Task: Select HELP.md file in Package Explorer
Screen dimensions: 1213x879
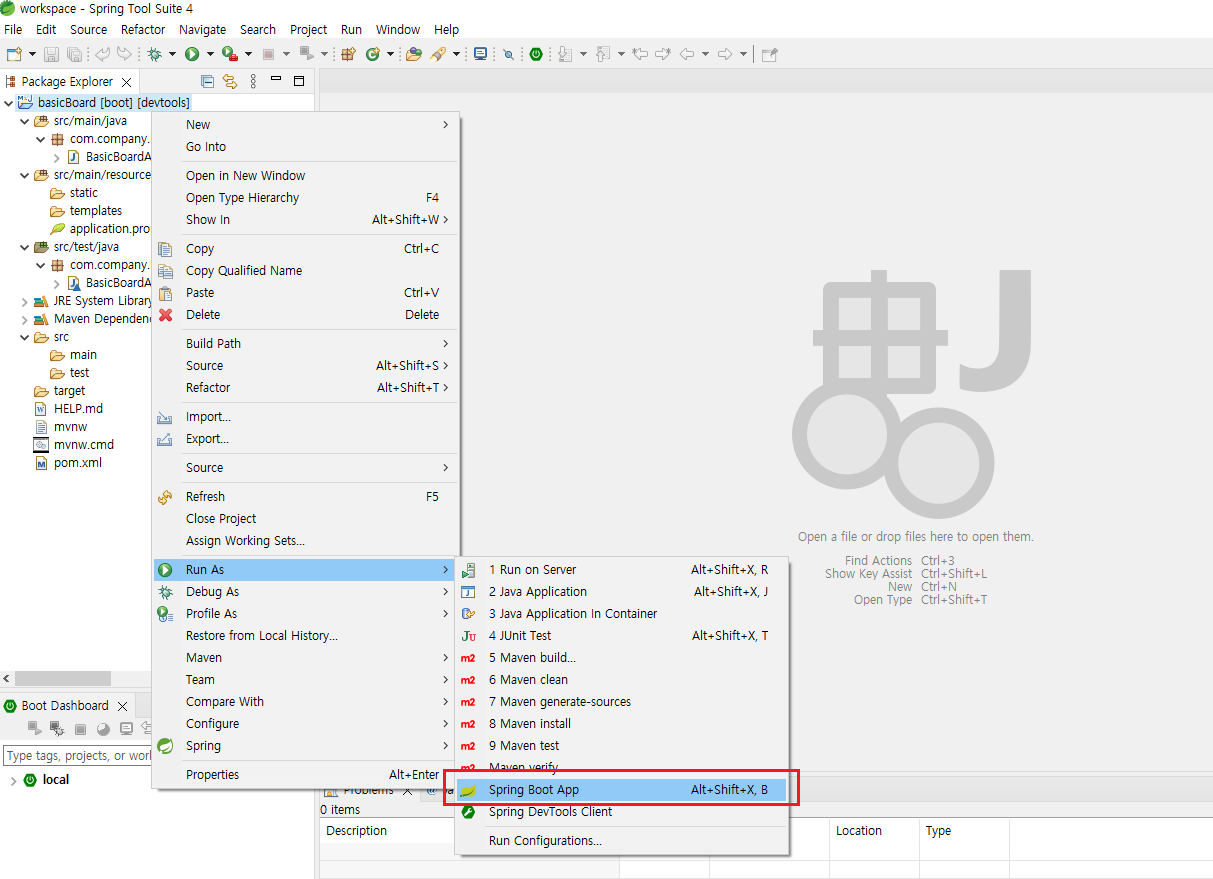Action: [78, 409]
